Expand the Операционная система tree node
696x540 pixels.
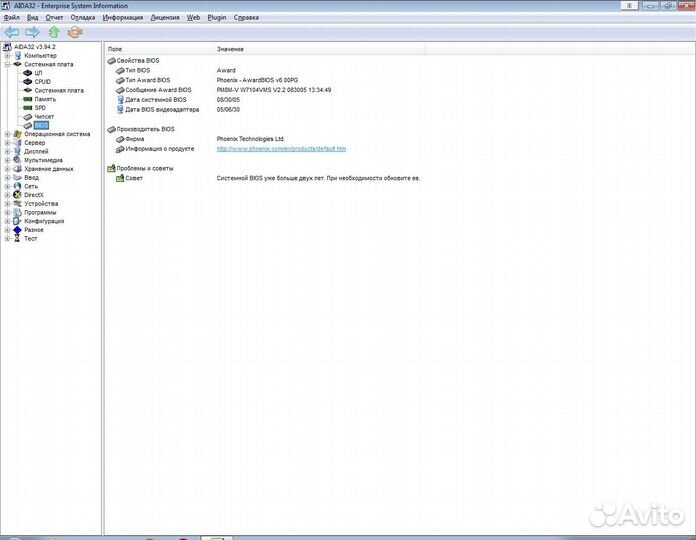6,134
